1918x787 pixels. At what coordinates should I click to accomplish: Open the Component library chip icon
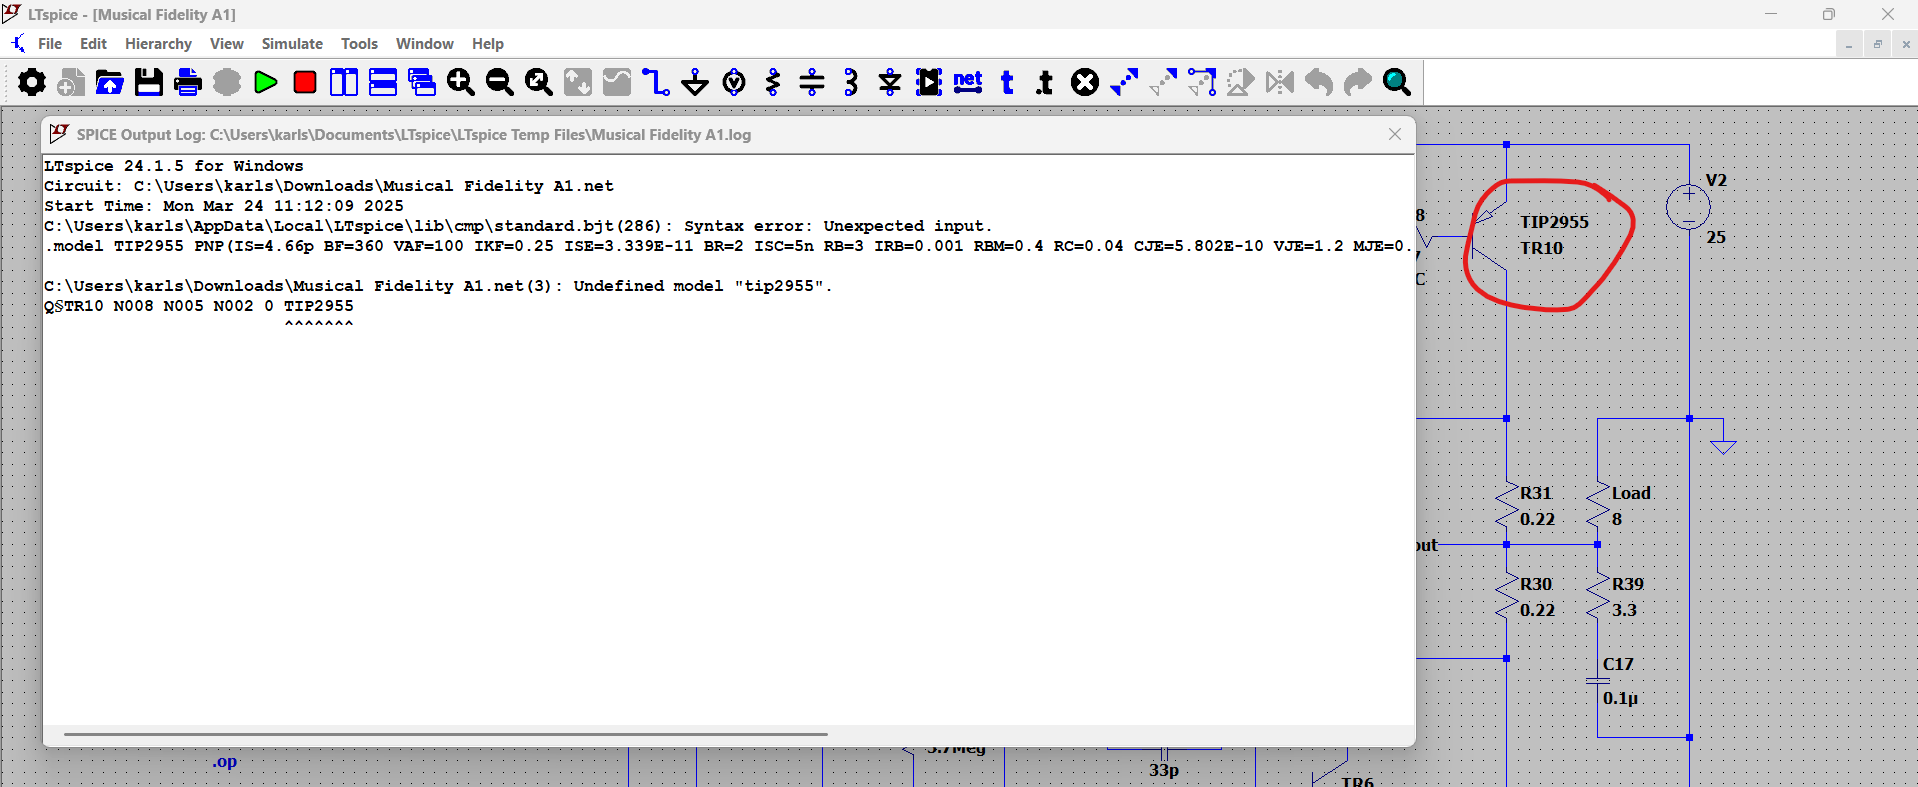point(929,82)
